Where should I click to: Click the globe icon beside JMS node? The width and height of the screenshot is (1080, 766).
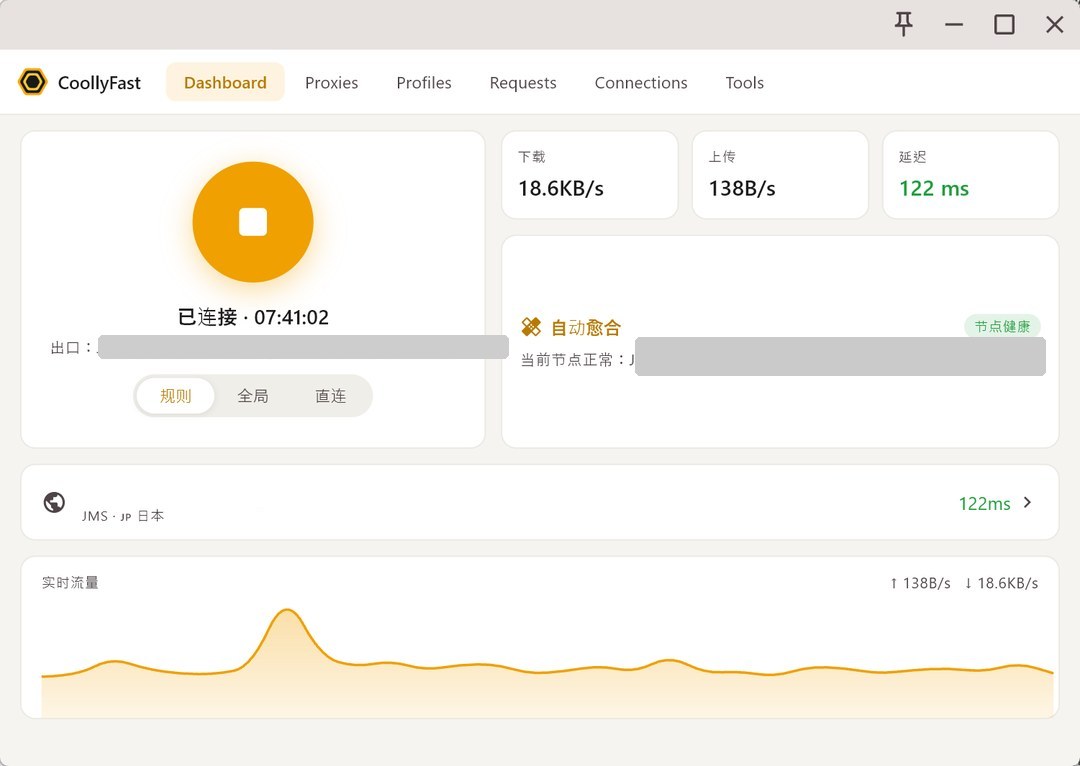[x=54, y=502]
